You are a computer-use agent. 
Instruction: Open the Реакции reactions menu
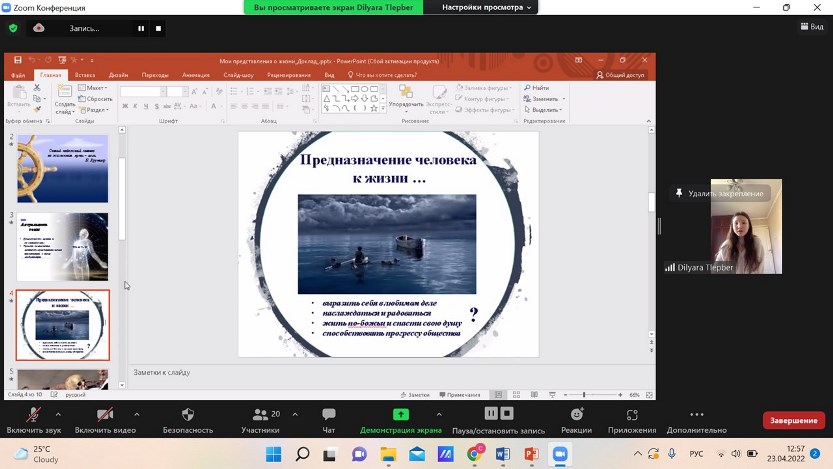[x=577, y=420]
